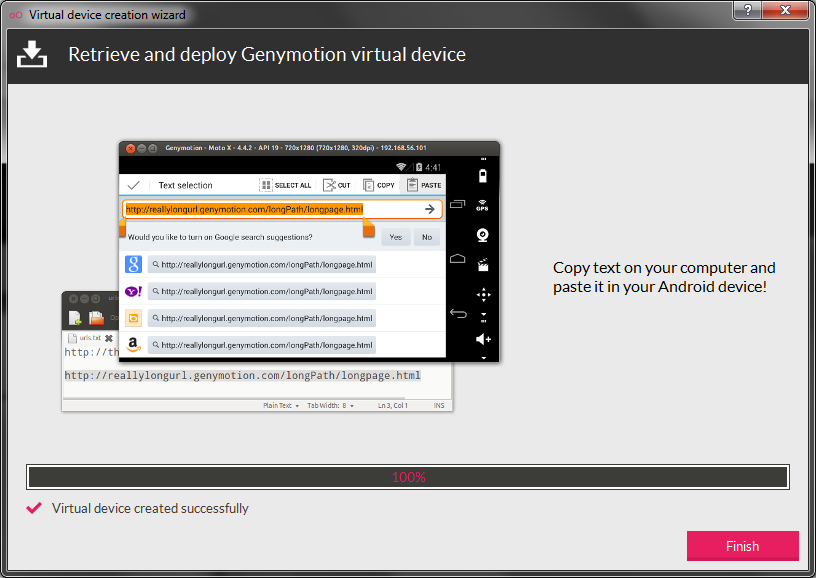Open wizard help with the question mark button
Screen dimensions: 816x578
pyautogui.click(x=748, y=10)
